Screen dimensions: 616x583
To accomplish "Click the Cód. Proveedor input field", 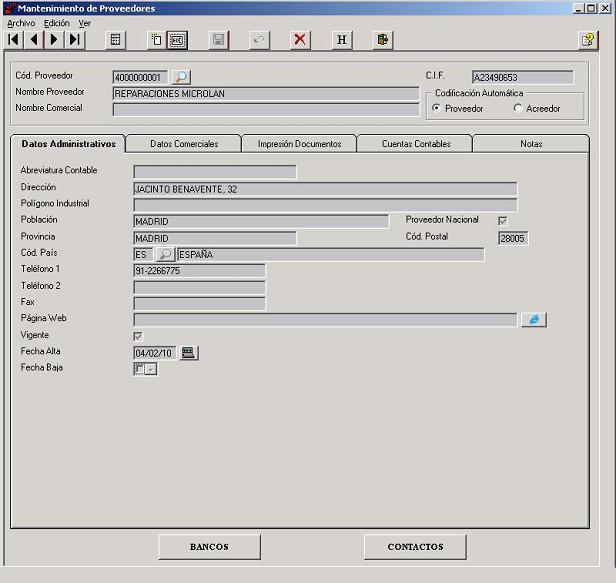I will pos(140,77).
